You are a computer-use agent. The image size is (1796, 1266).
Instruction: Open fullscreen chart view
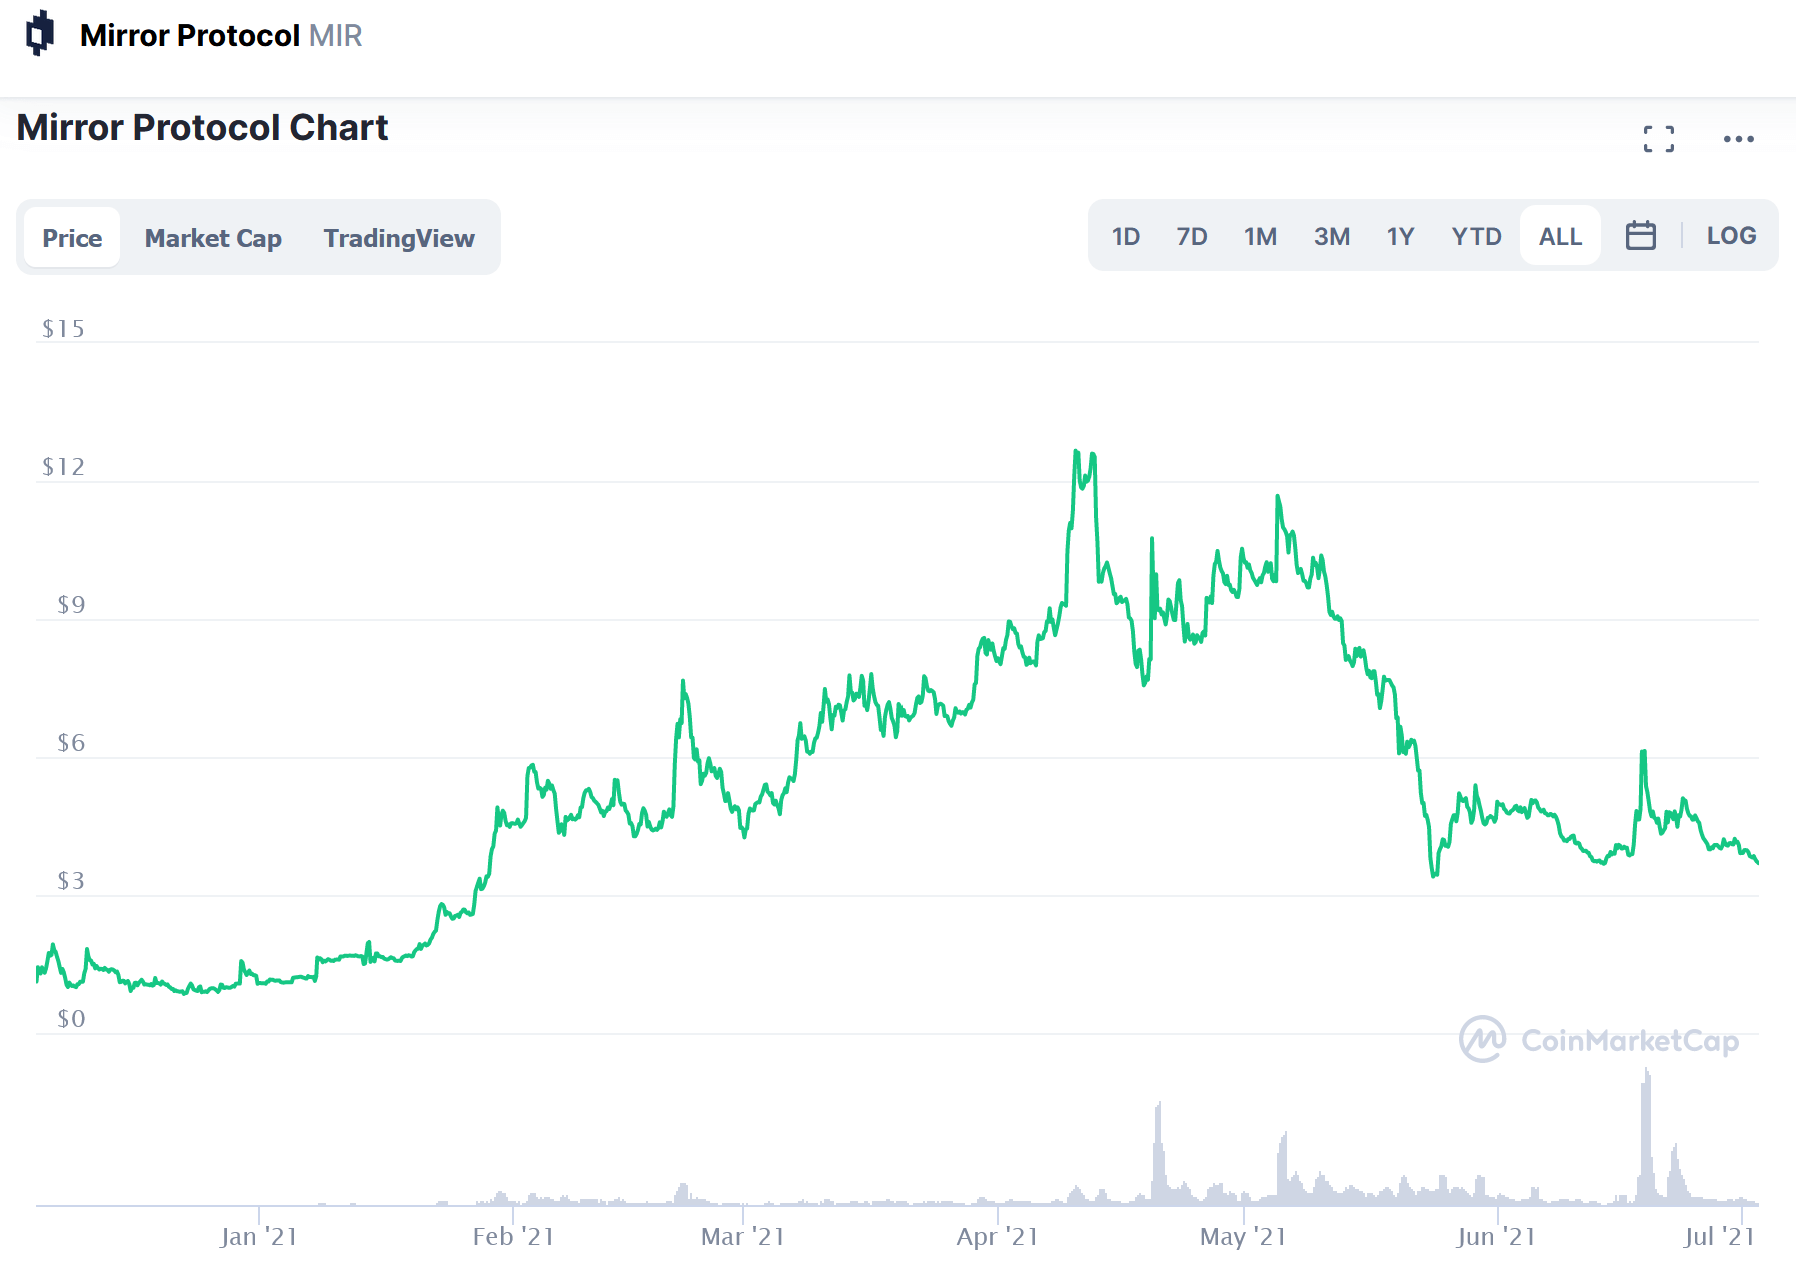(1659, 138)
